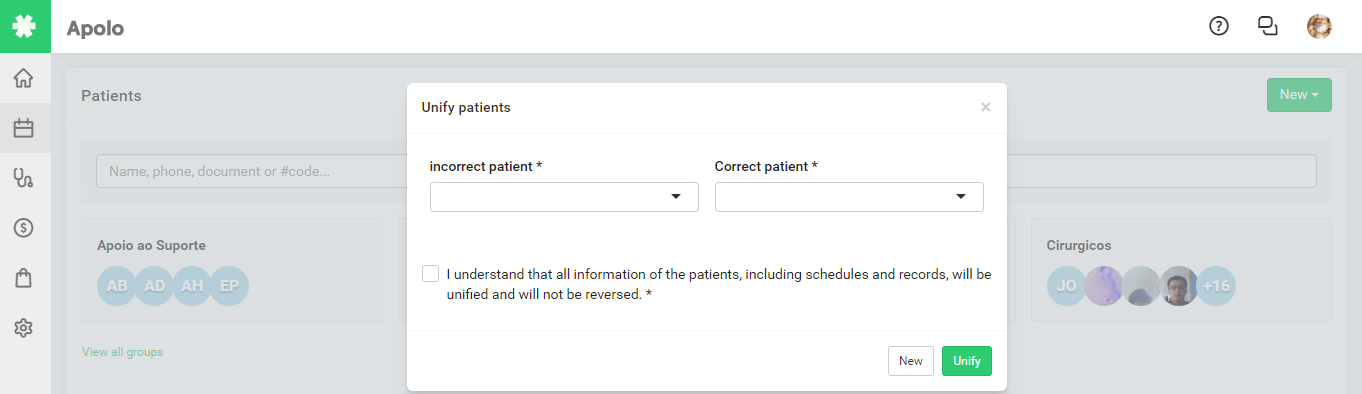Follow the View all groups link

123,352
